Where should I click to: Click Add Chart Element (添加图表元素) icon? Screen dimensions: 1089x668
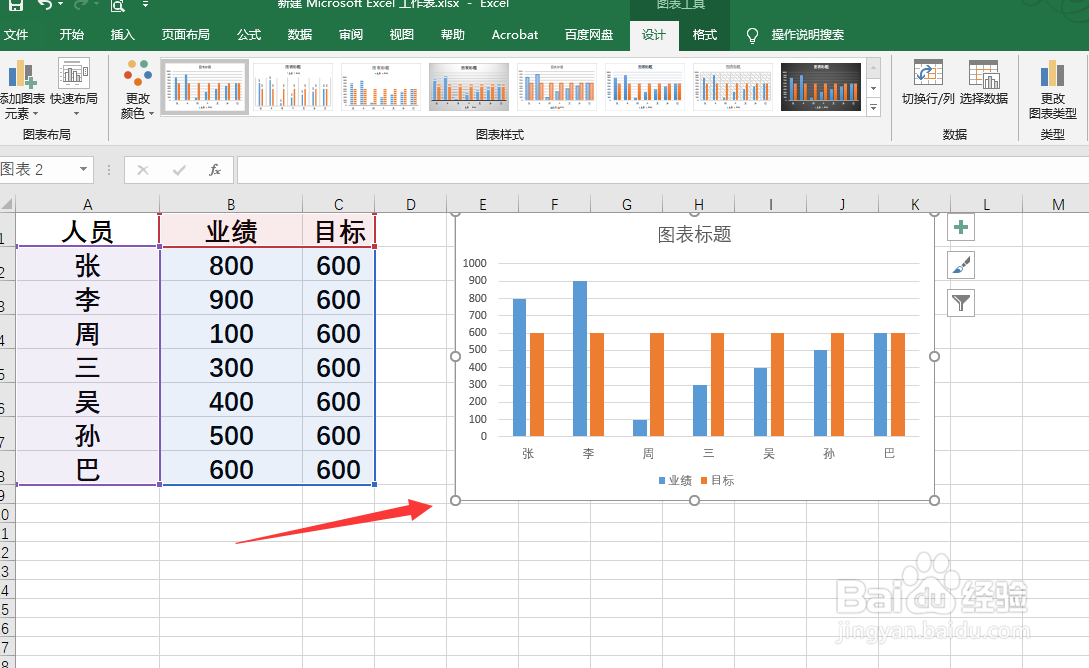click(22, 85)
